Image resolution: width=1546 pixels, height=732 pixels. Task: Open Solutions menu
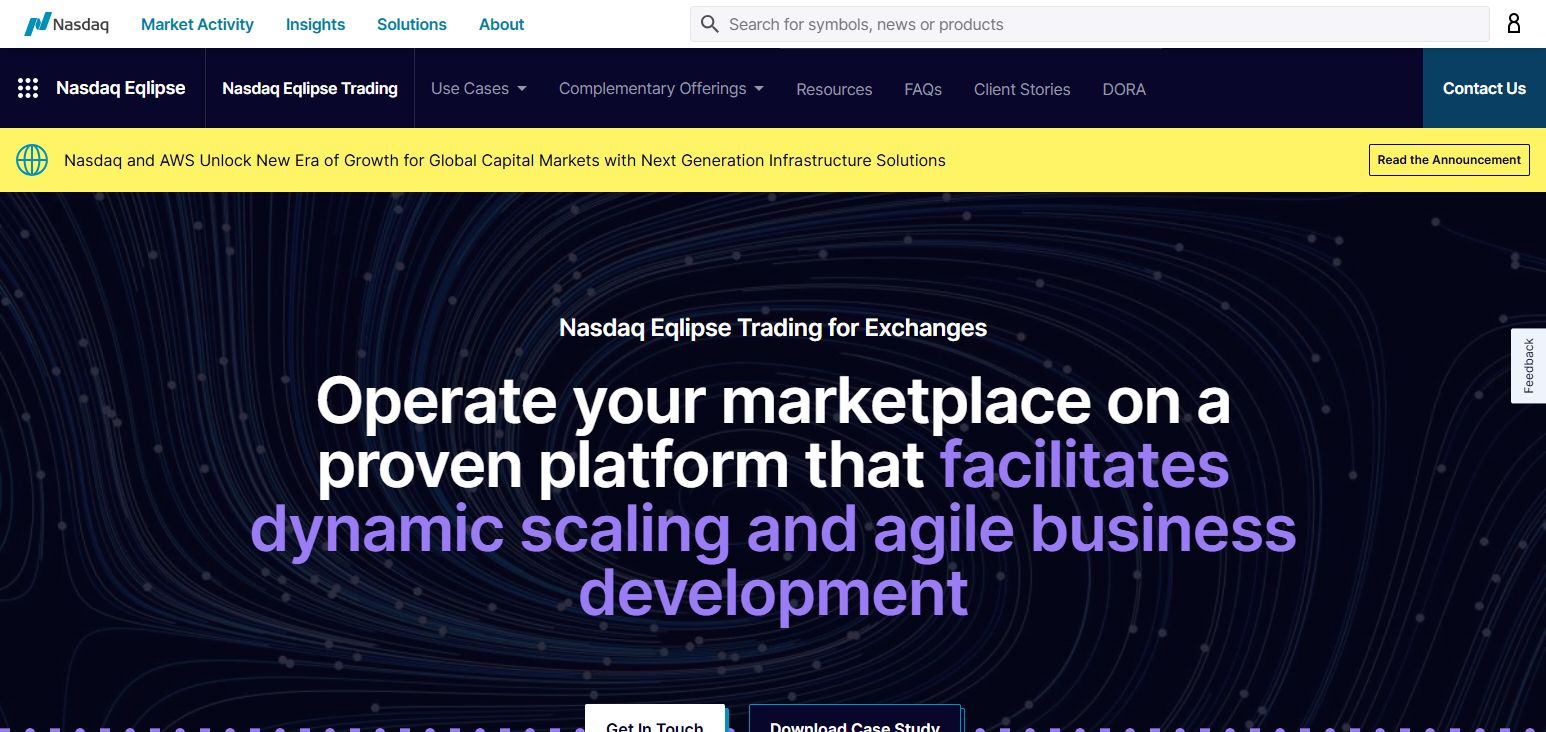412,24
